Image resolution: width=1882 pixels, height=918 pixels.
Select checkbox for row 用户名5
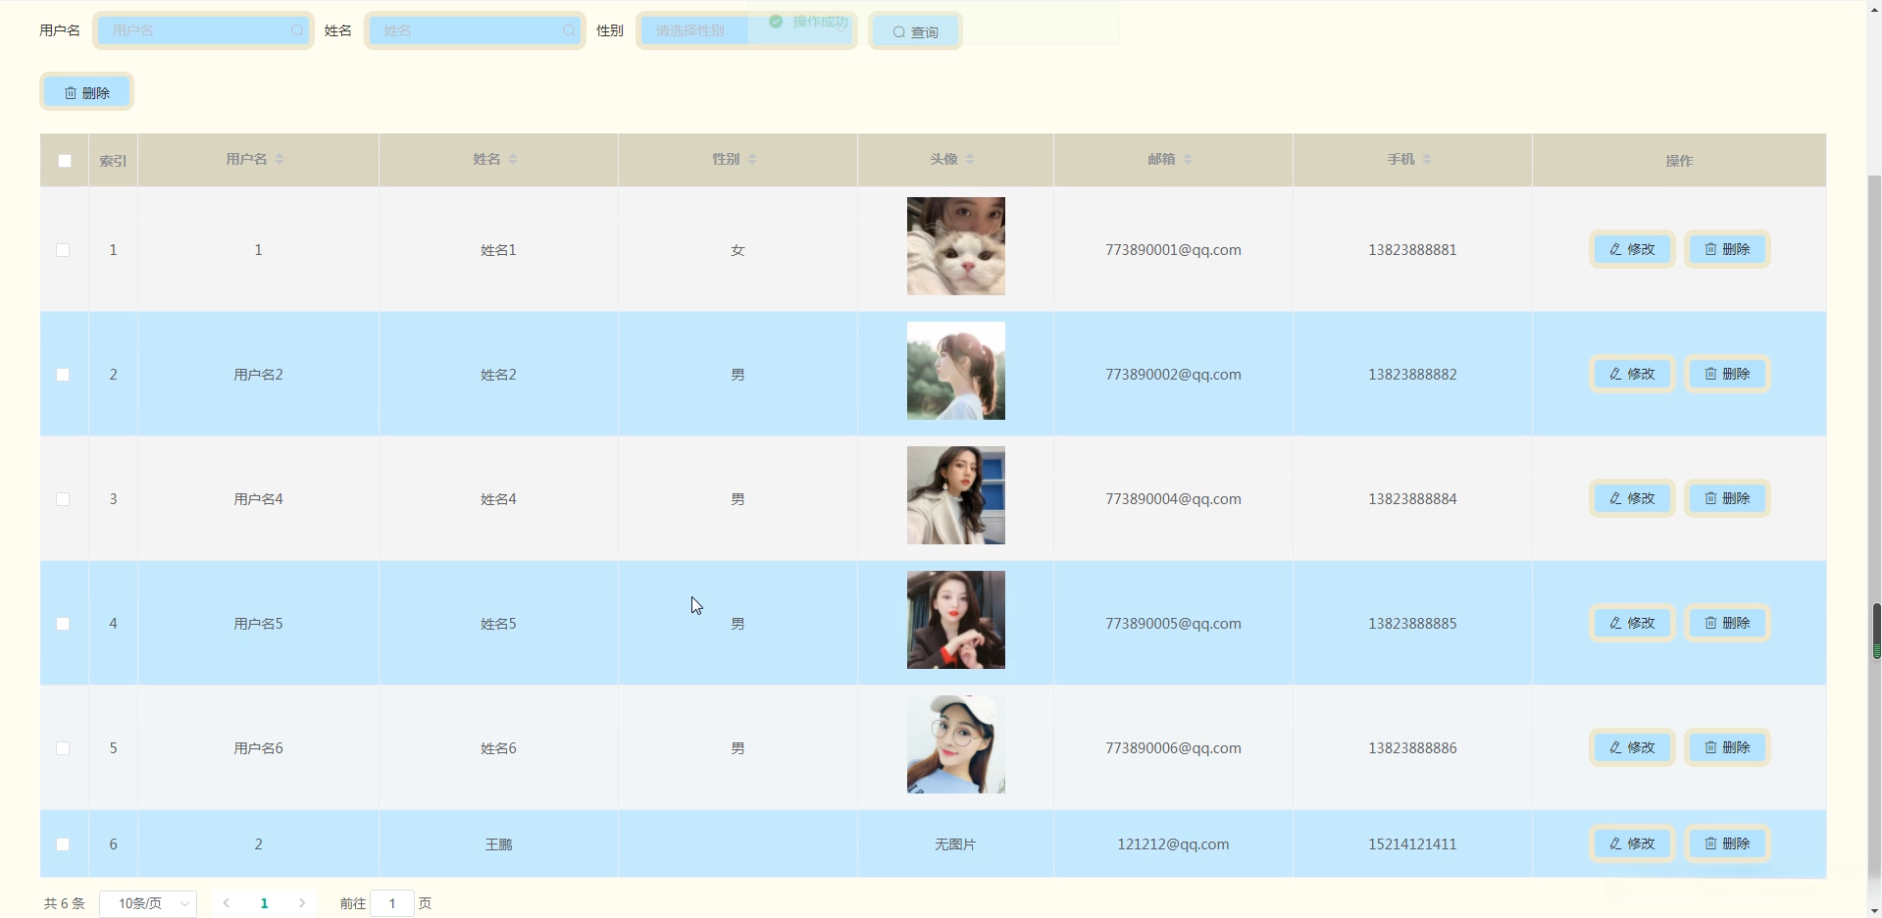(63, 624)
